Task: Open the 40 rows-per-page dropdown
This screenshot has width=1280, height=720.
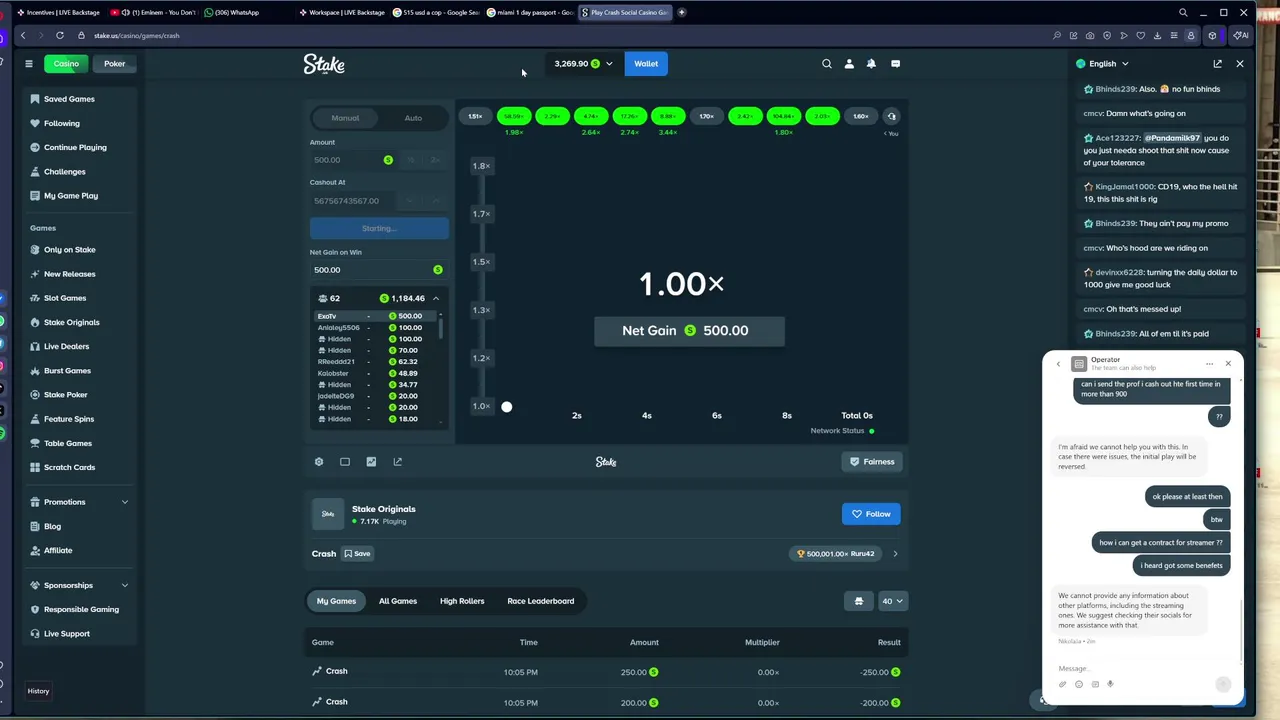Action: point(892,601)
